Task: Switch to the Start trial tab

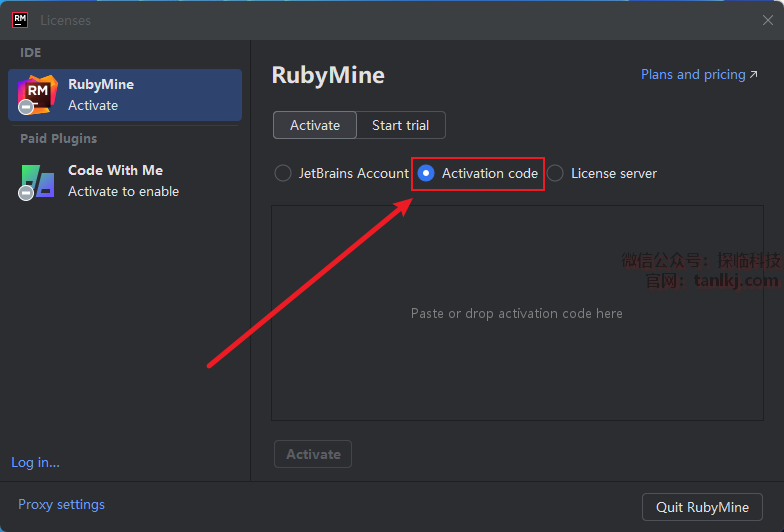Action: pyautogui.click(x=400, y=125)
